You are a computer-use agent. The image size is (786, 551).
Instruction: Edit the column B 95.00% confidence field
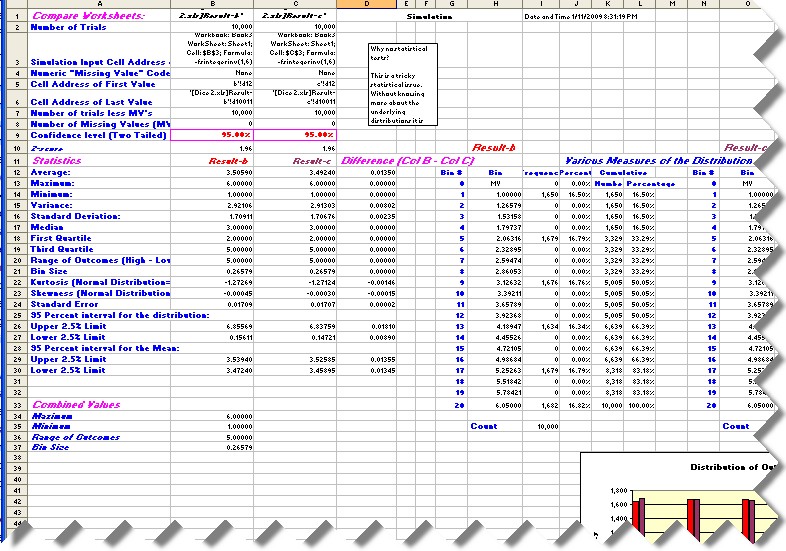click(x=212, y=135)
